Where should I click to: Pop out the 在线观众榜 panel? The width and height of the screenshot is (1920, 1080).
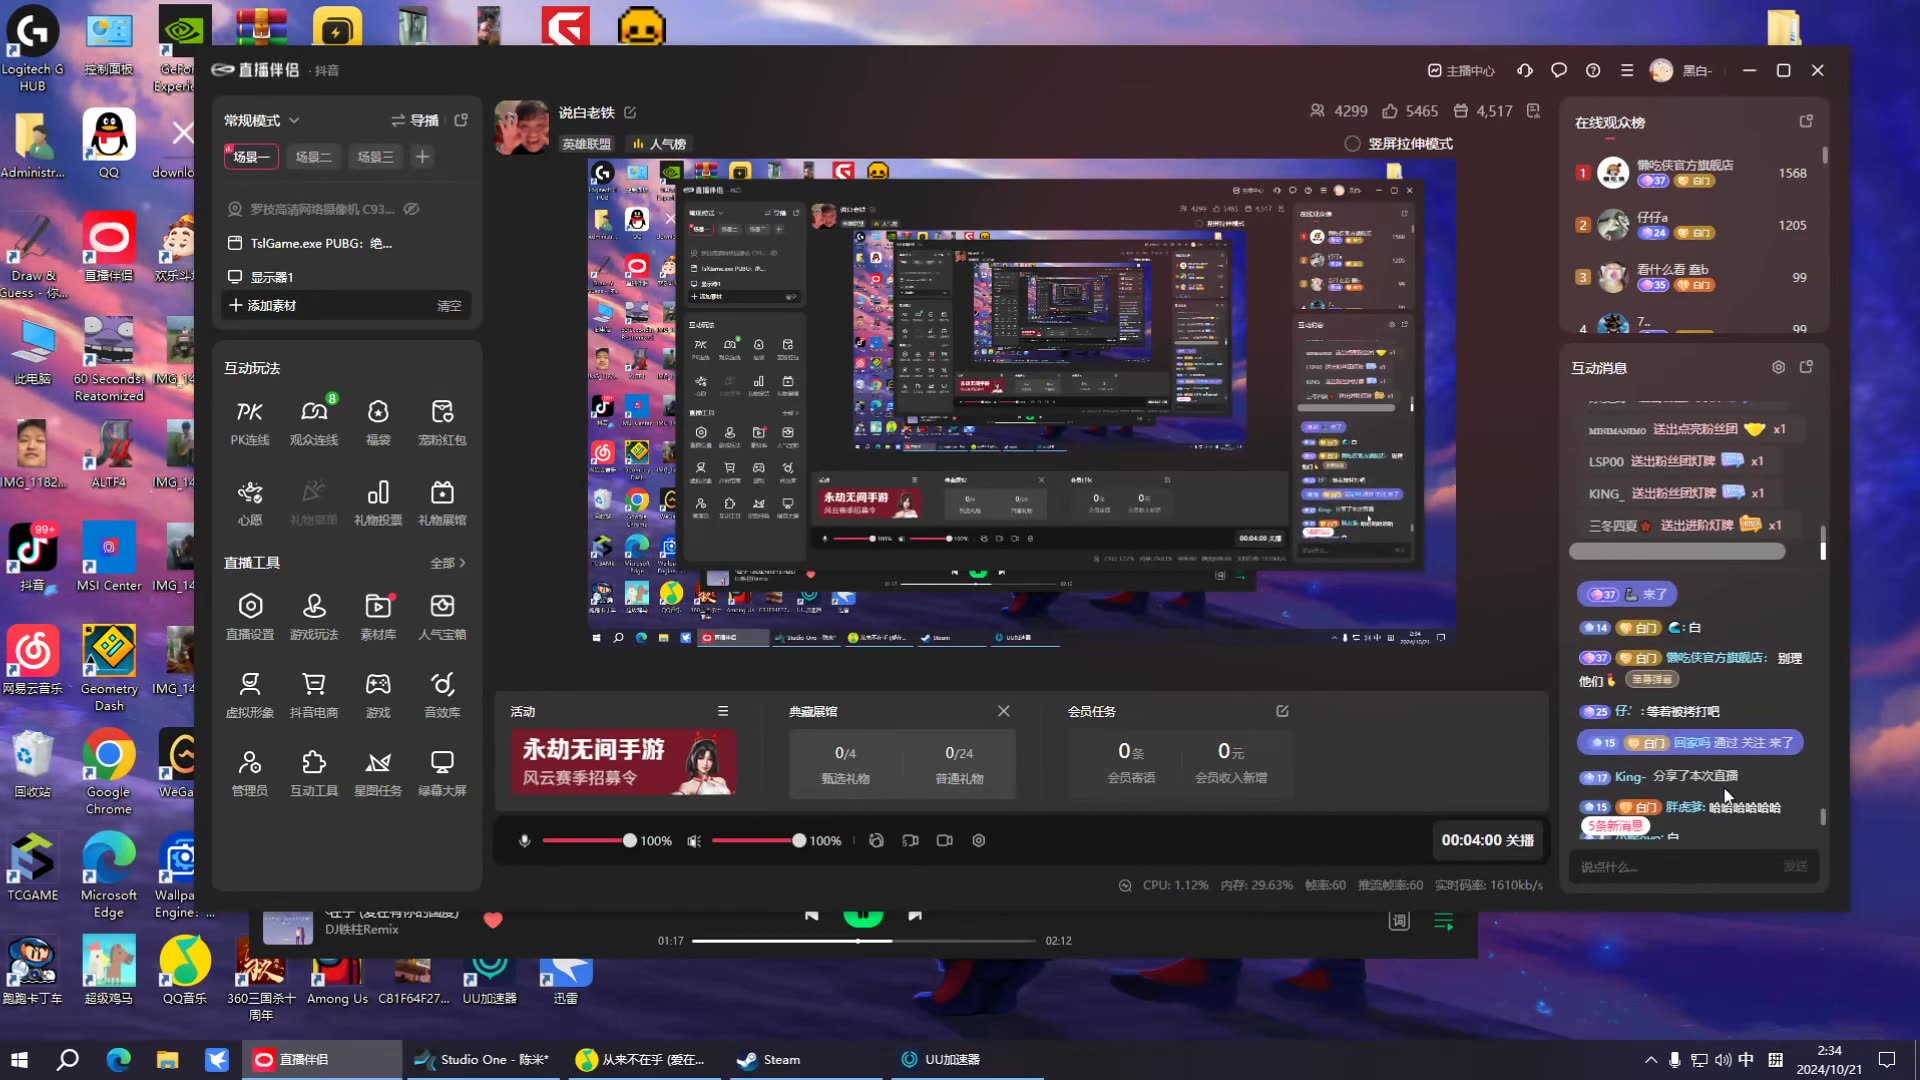(1806, 121)
